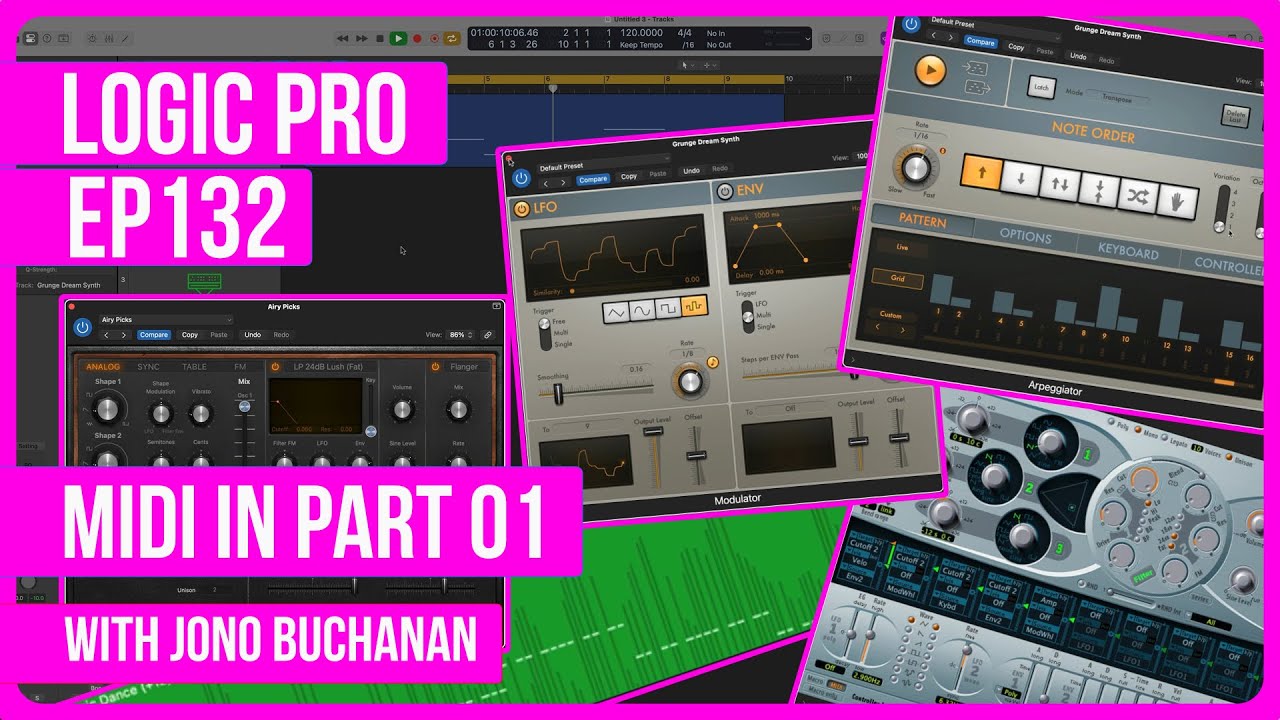Click the Fast Forward button in transport
Viewport: 1280px width, 720px height.
[362, 38]
